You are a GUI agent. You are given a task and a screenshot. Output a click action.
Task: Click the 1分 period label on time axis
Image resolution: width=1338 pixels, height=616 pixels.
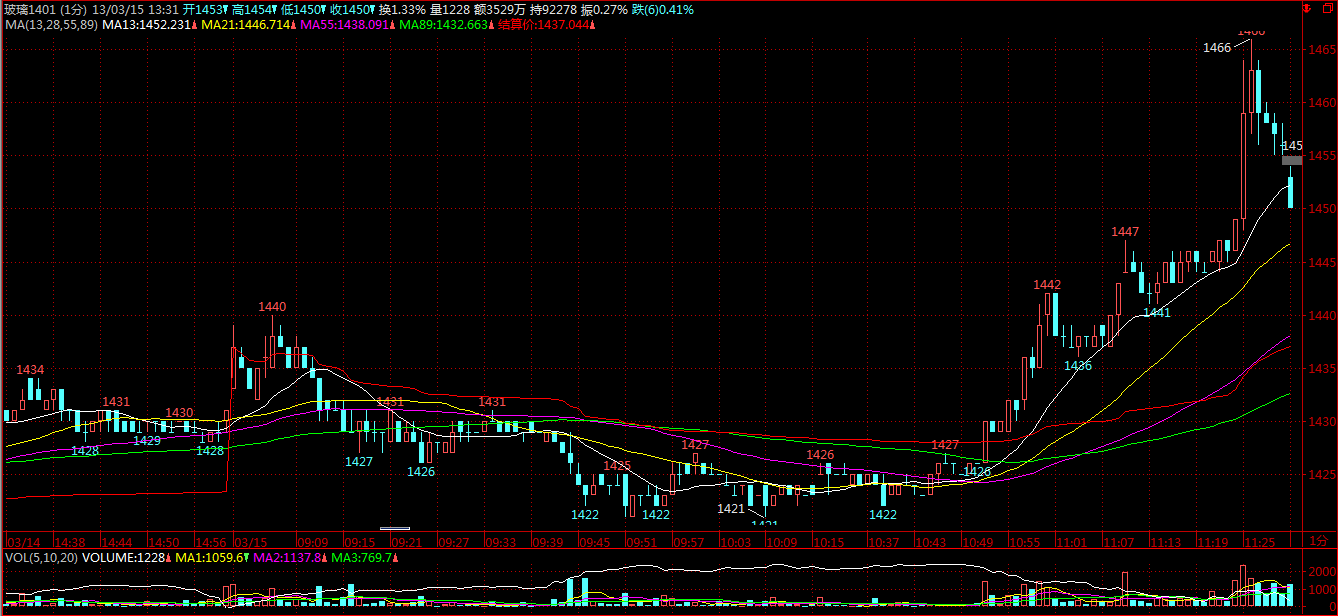click(x=1318, y=540)
